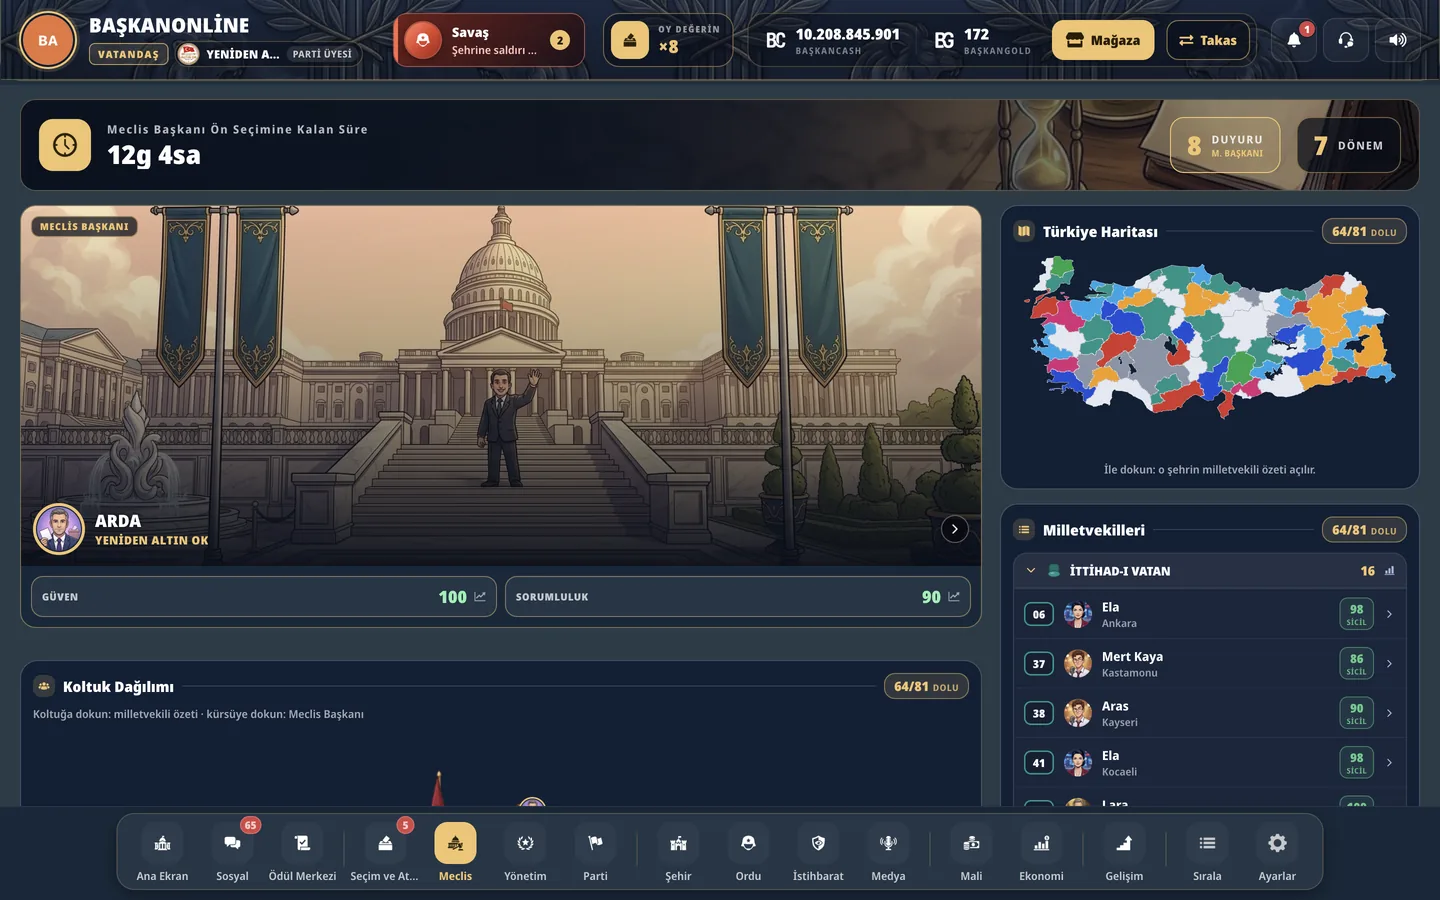The height and width of the screenshot is (900, 1440).
Task: Open the Sırala ranking list
Action: (x=1207, y=853)
